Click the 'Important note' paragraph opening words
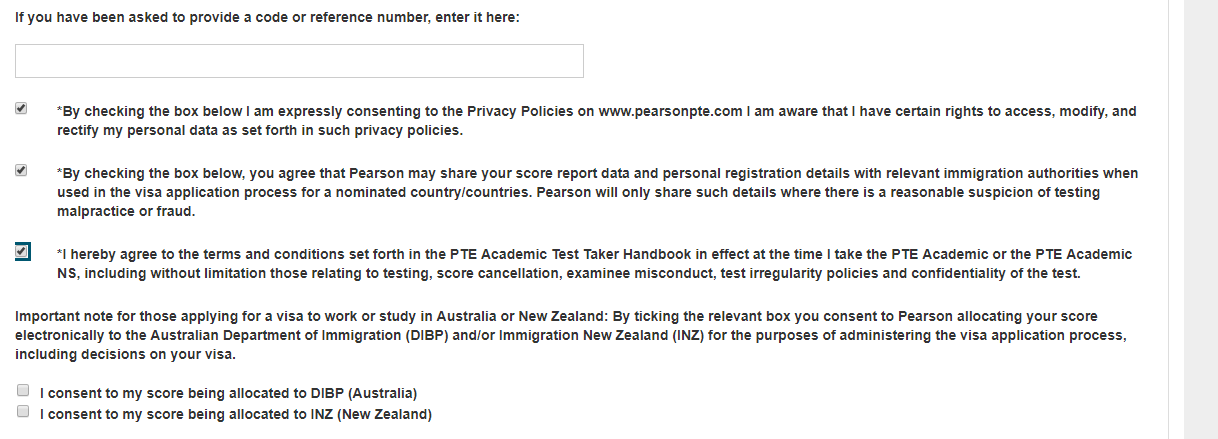This screenshot has width=1218, height=439. coord(60,317)
